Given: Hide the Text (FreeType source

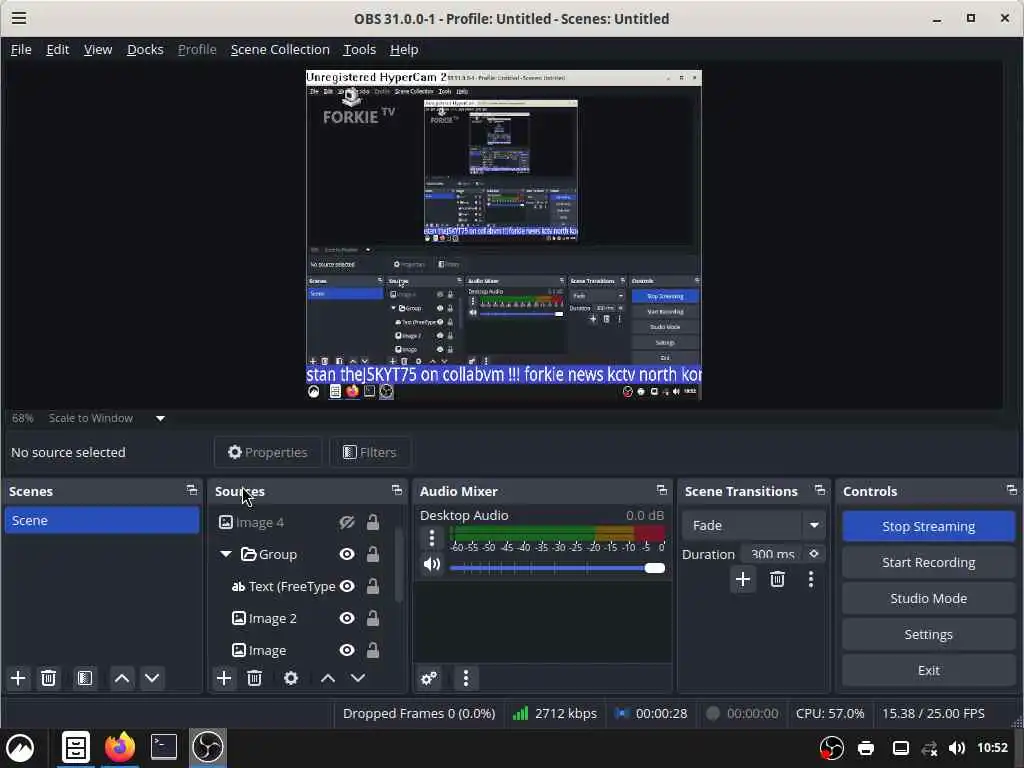Looking at the screenshot, I should click(347, 586).
